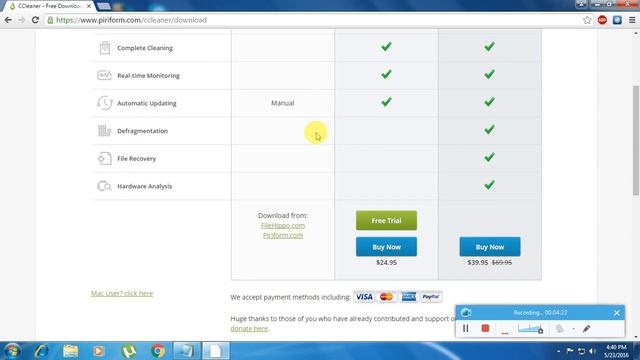Open uTorrent from the taskbar

(x=129, y=351)
